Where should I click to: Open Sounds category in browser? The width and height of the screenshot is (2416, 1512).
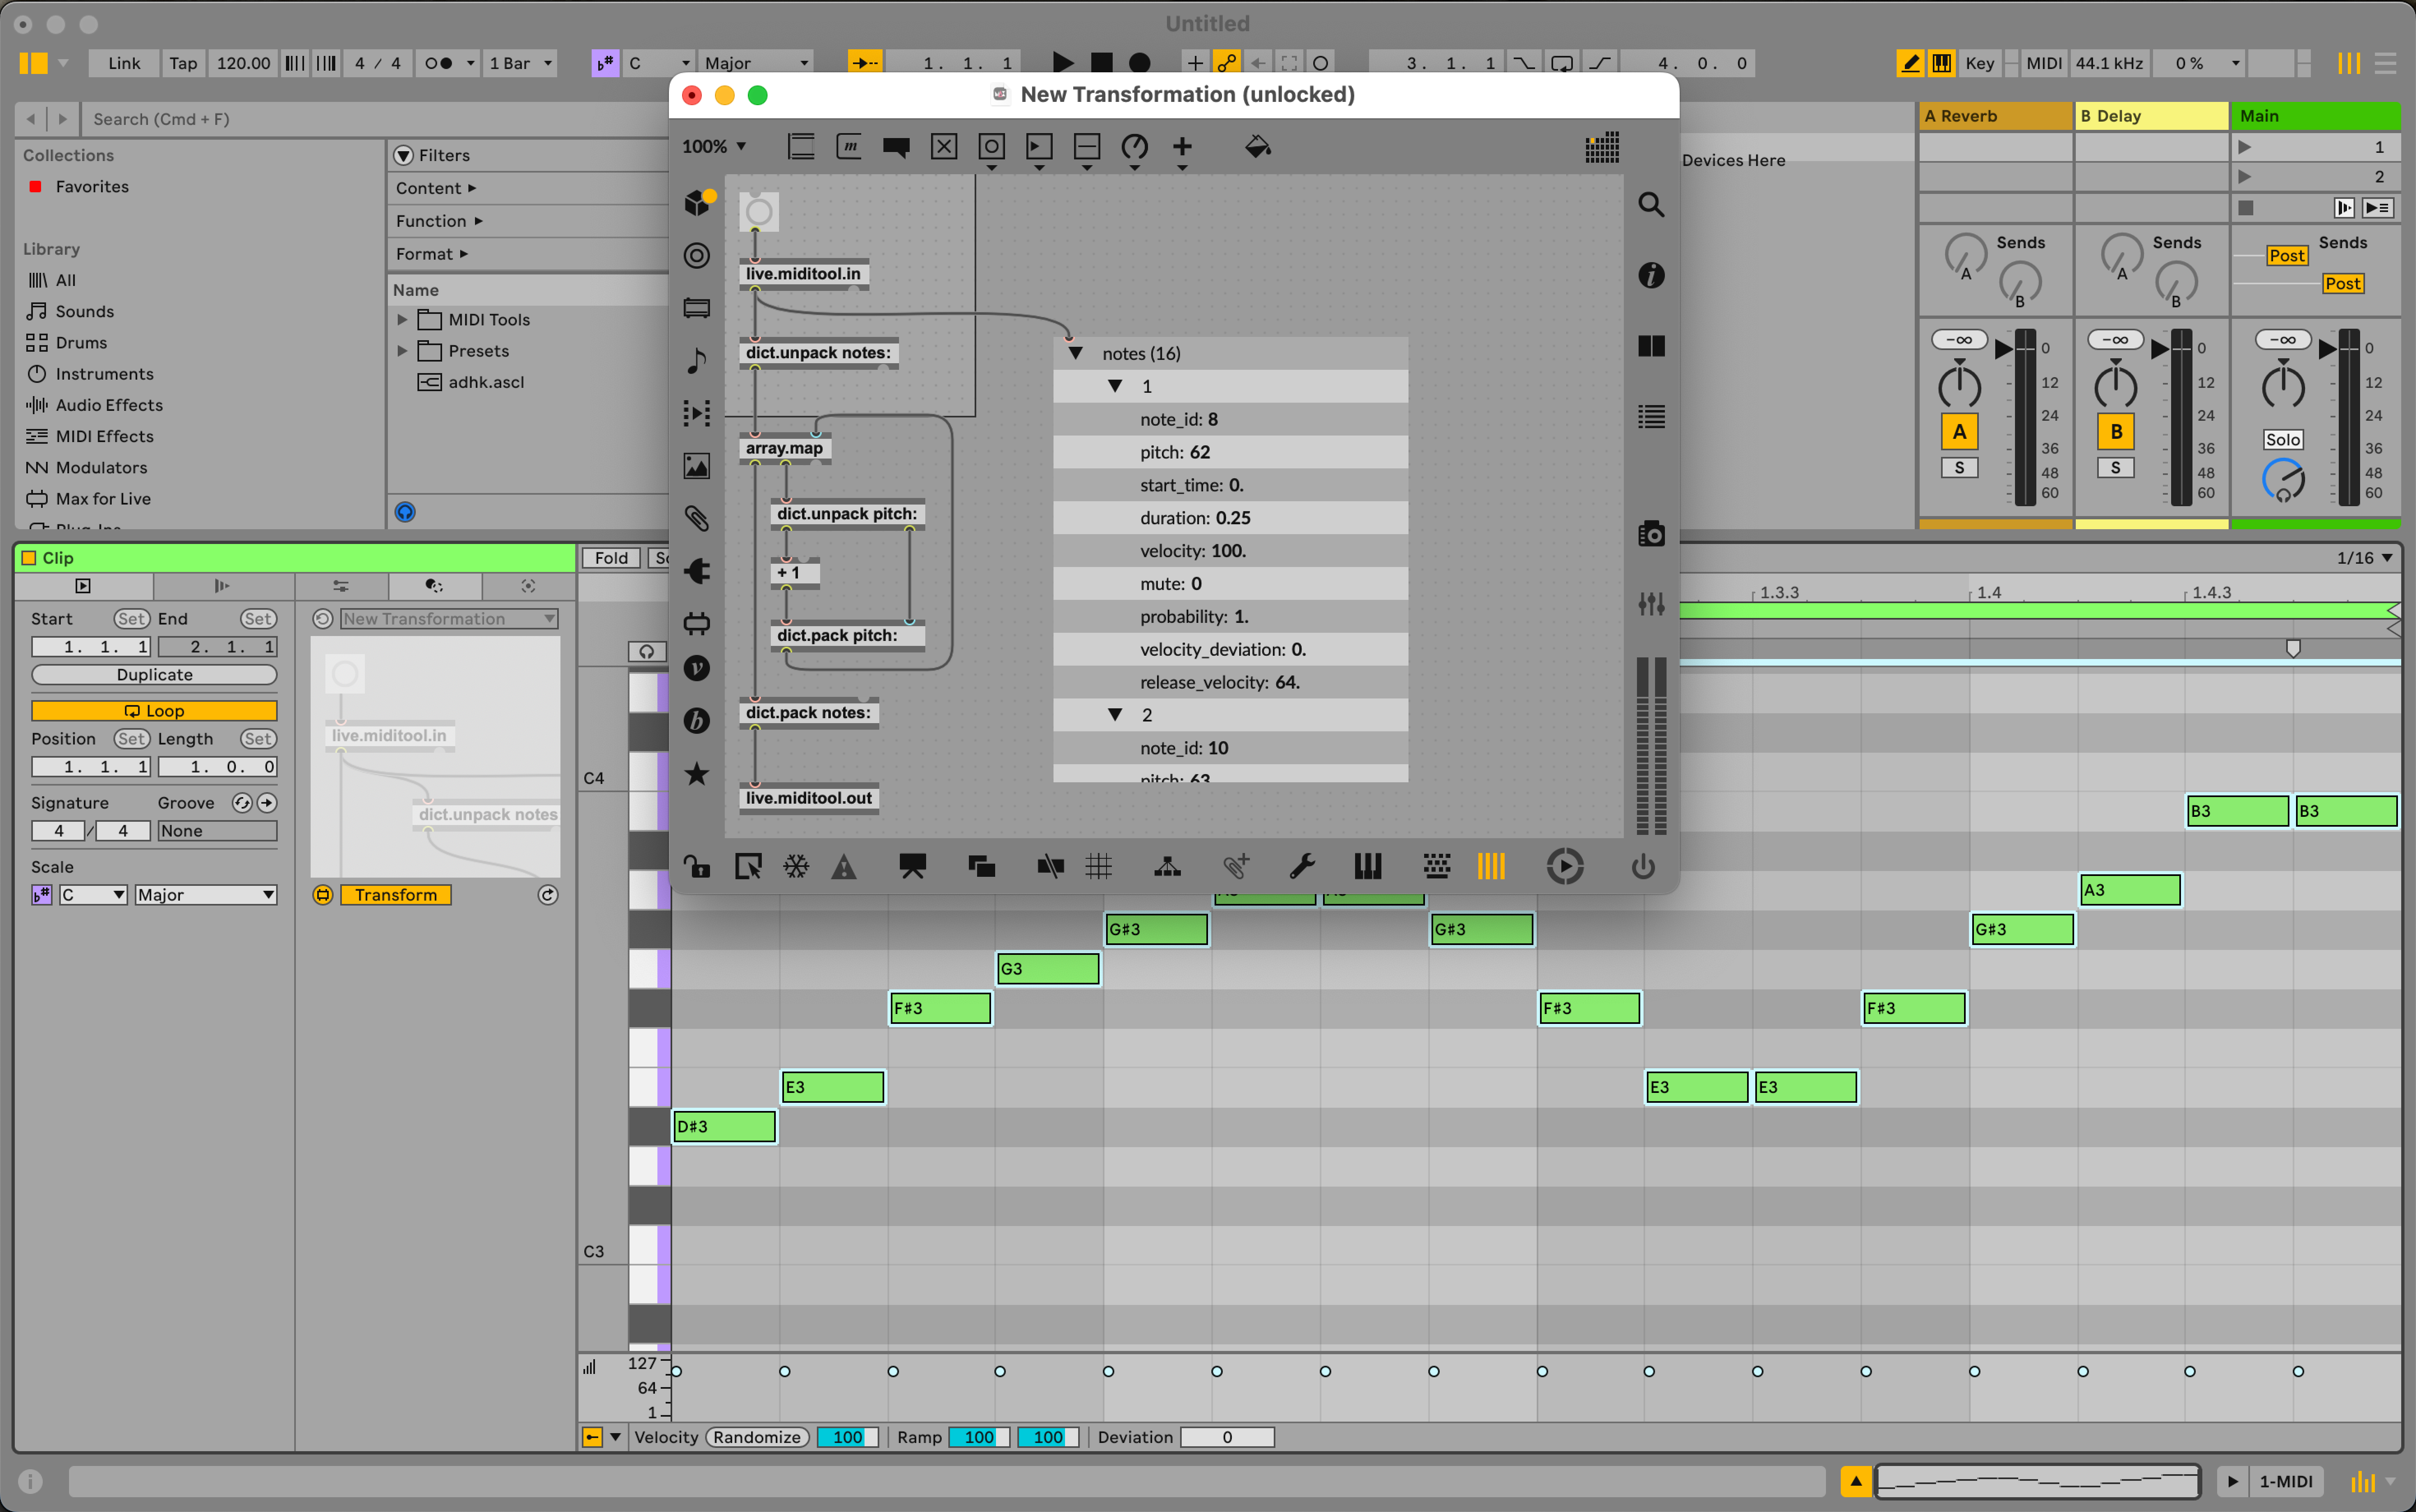click(x=84, y=312)
